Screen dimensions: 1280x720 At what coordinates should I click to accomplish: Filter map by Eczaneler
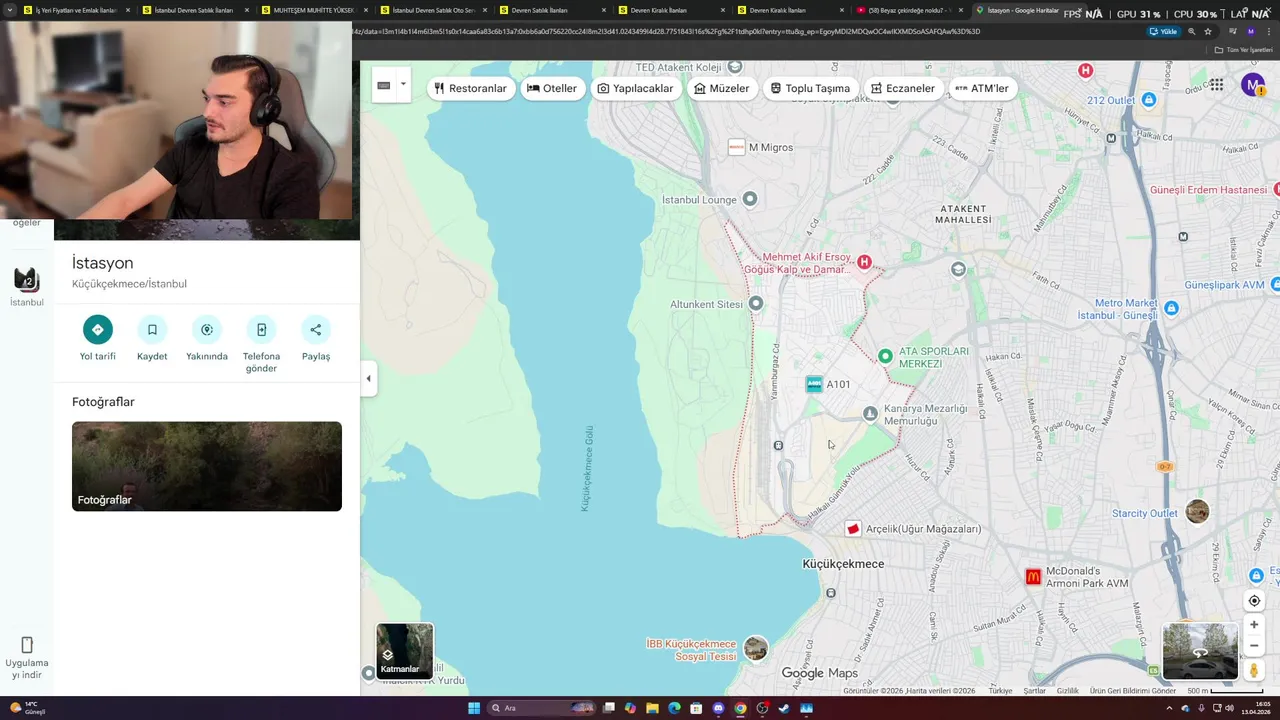pos(903,88)
